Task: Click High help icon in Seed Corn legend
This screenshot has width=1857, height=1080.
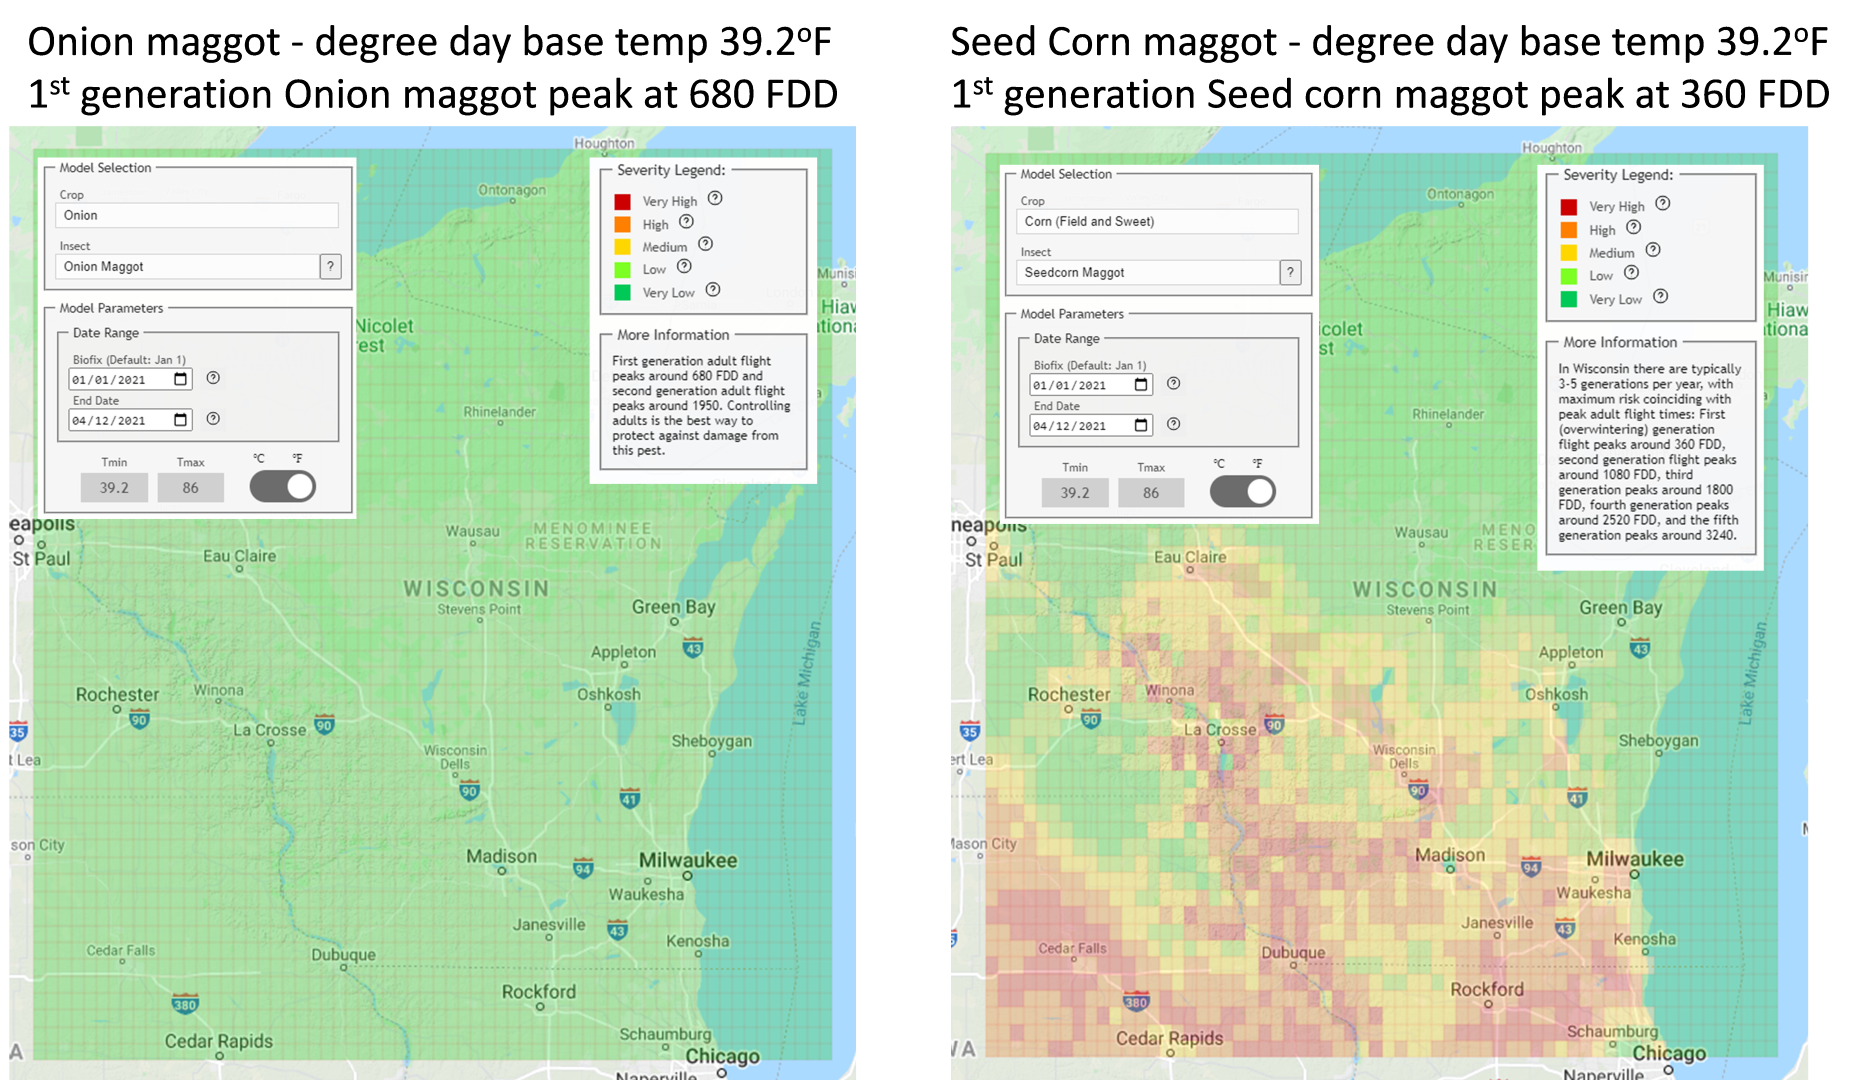Action: [x=1634, y=227]
